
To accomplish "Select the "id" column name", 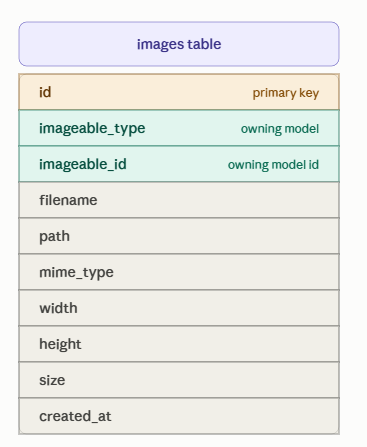I will coord(45,92).
